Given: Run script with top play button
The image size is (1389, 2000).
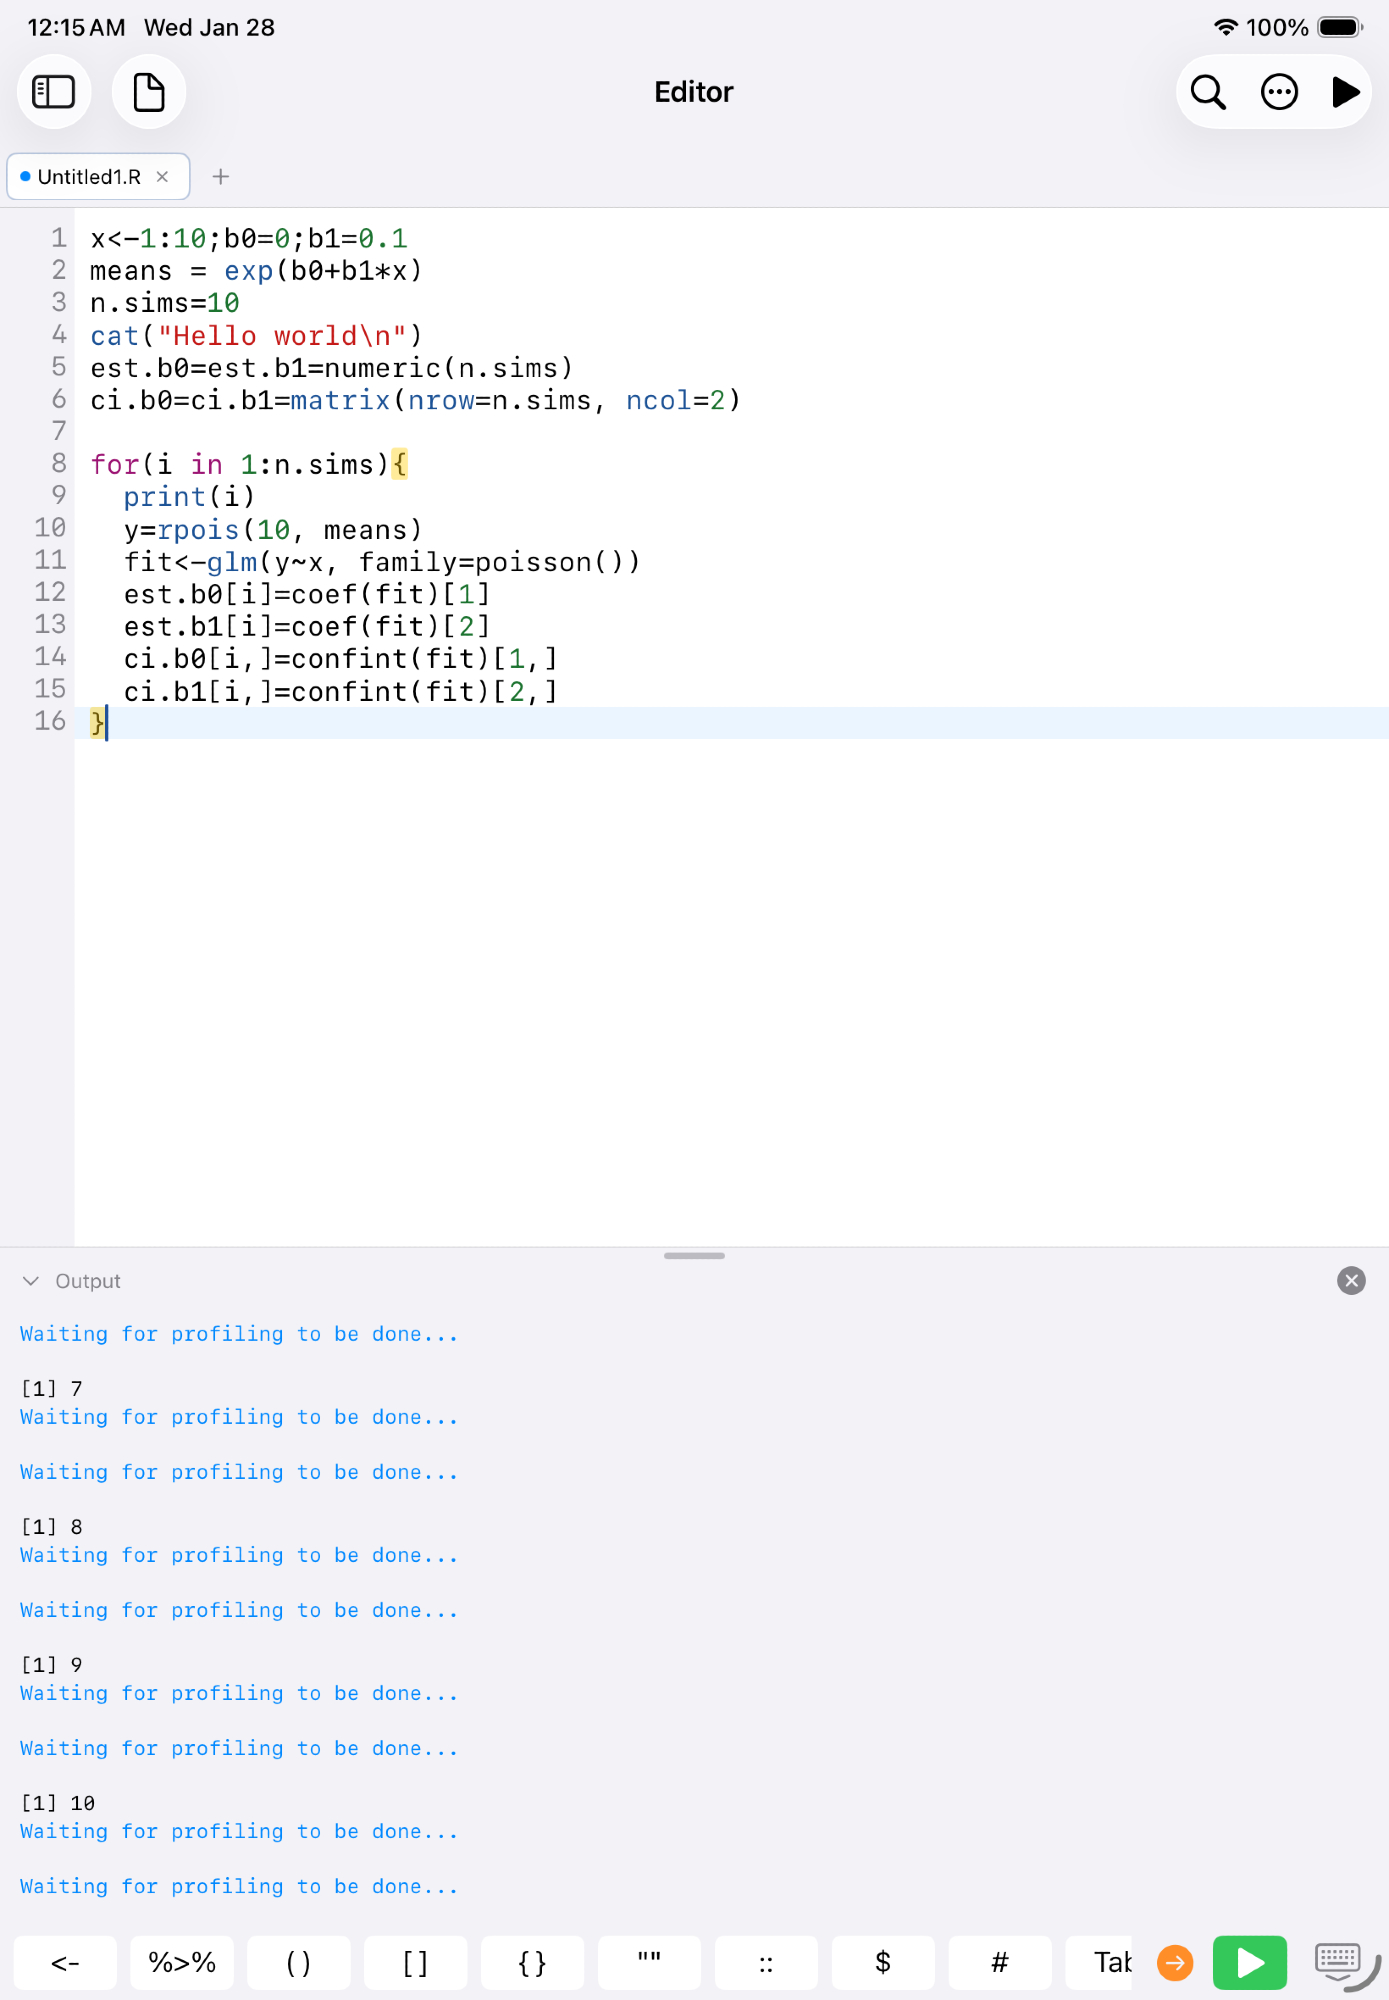Looking at the screenshot, I should point(1345,92).
